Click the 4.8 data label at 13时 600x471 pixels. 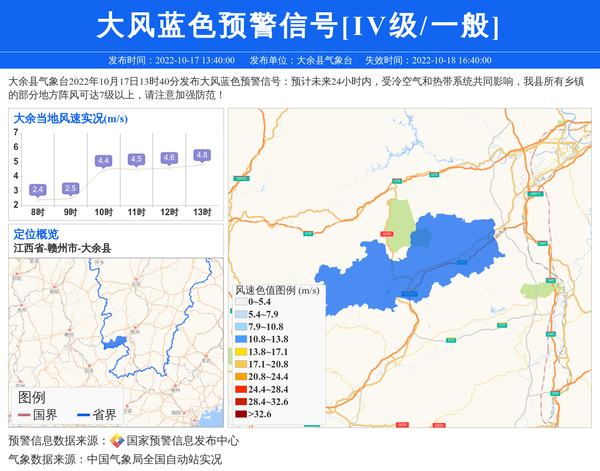point(202,155)
